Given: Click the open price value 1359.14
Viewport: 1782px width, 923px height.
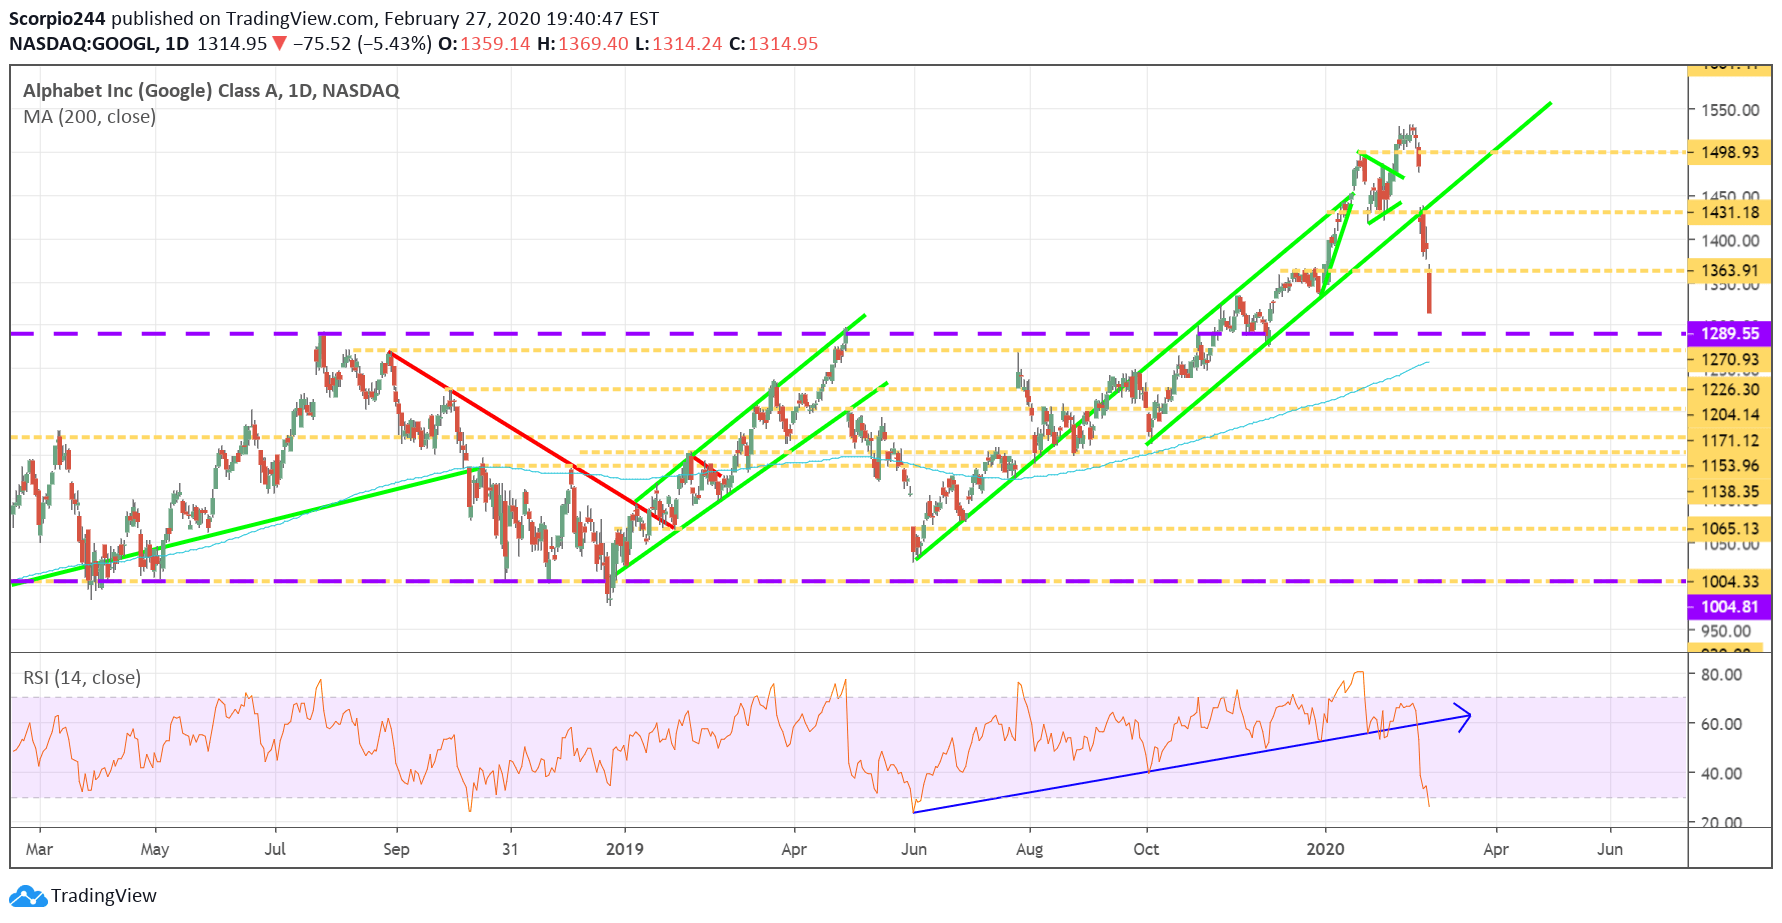Looking at the screenshot, I should tap(495, 44).
